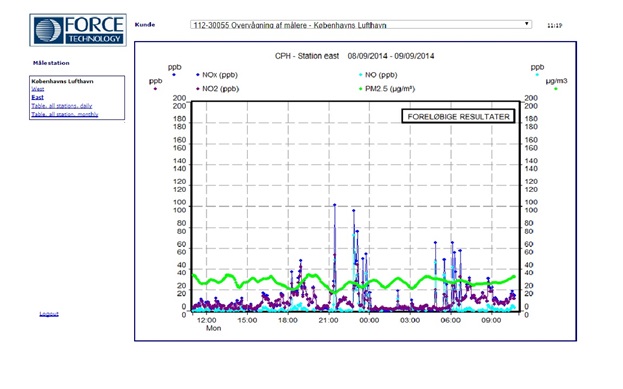Open the West station link
The image size is (623, 389).
pyautogui.click(x=38, y=89)
